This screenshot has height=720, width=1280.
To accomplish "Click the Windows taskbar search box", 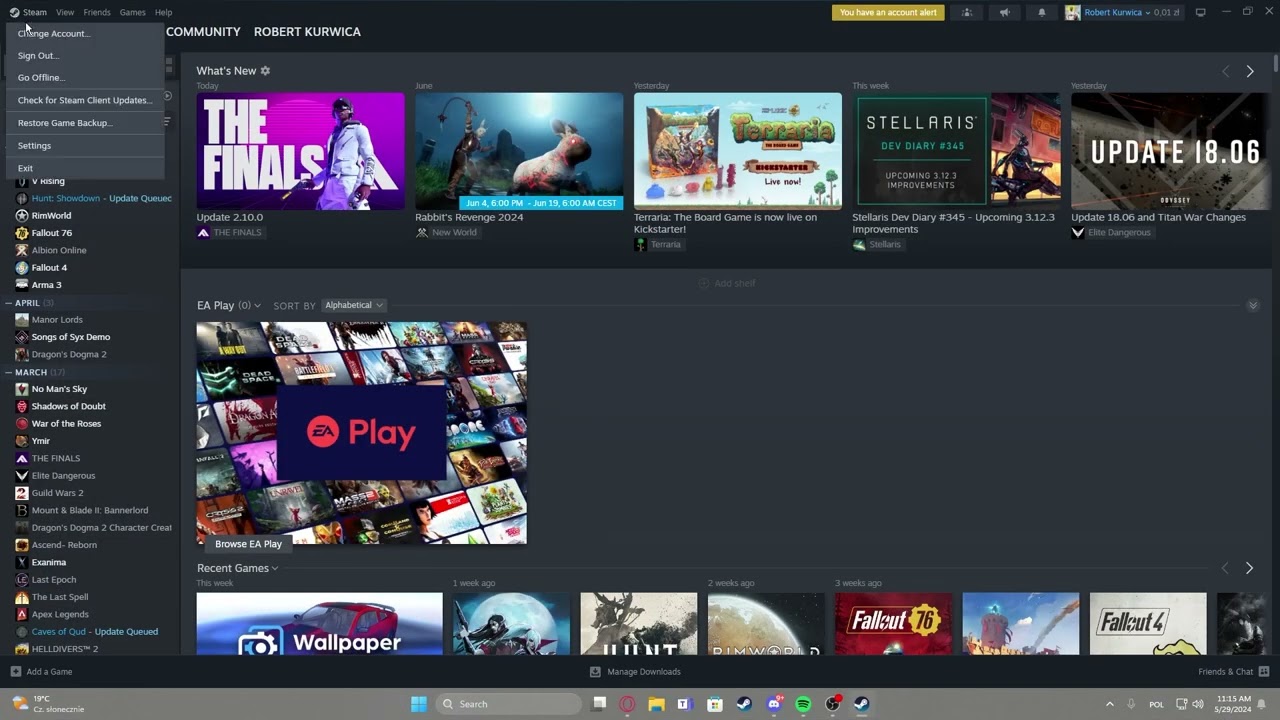I will point(507,704).
